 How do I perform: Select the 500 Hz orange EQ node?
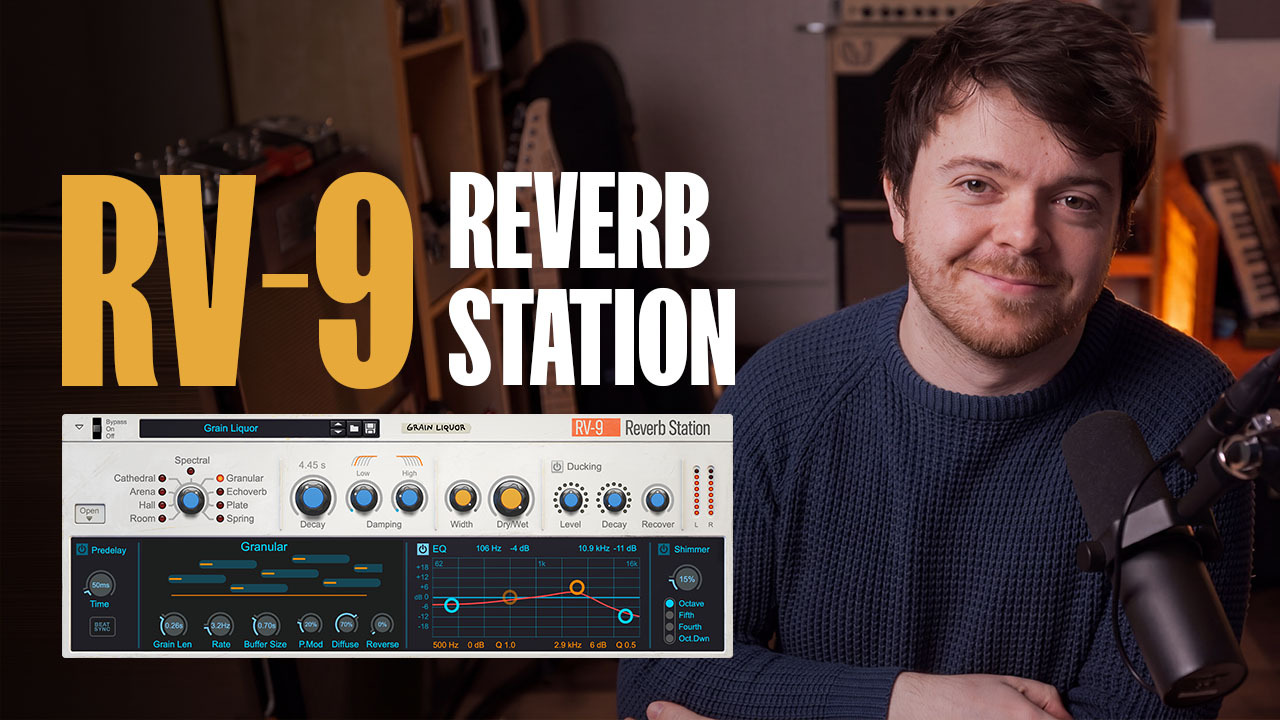510,597
